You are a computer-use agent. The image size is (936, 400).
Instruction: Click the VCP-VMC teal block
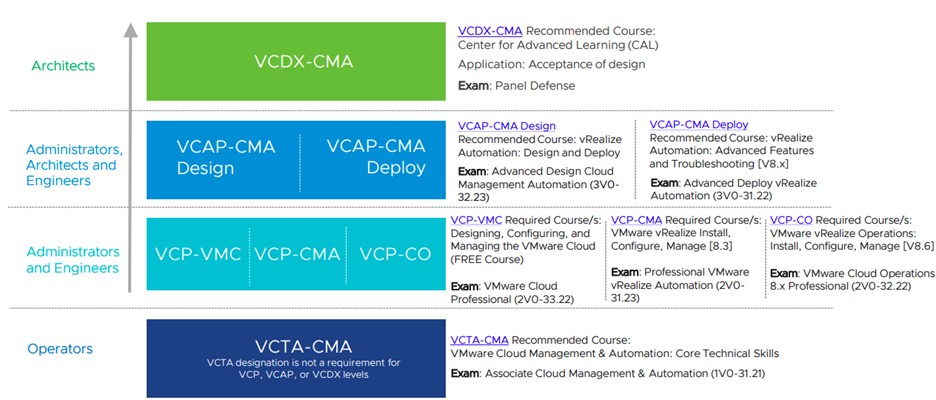tap(198, 253)
